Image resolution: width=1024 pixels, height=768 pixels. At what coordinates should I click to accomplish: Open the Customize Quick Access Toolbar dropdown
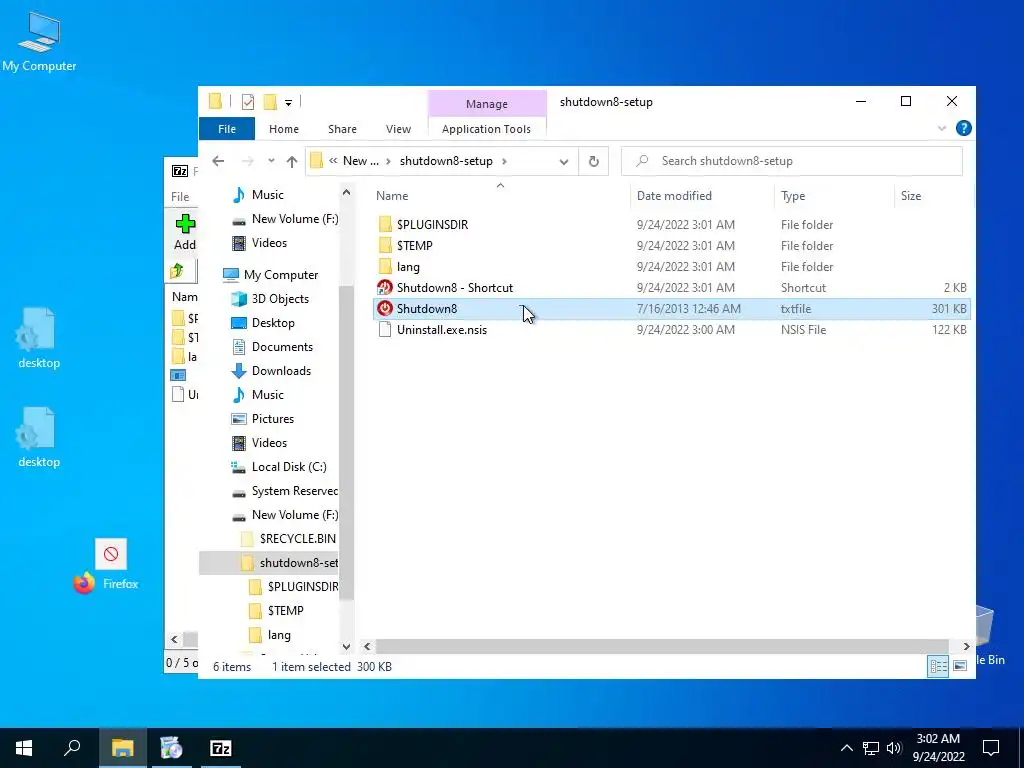[x=288, y=103]
